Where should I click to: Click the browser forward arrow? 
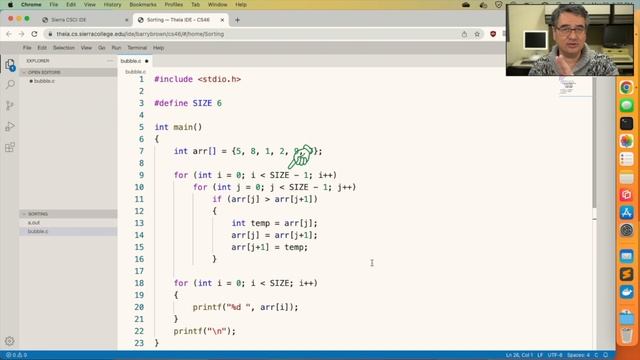coord(21,34)
